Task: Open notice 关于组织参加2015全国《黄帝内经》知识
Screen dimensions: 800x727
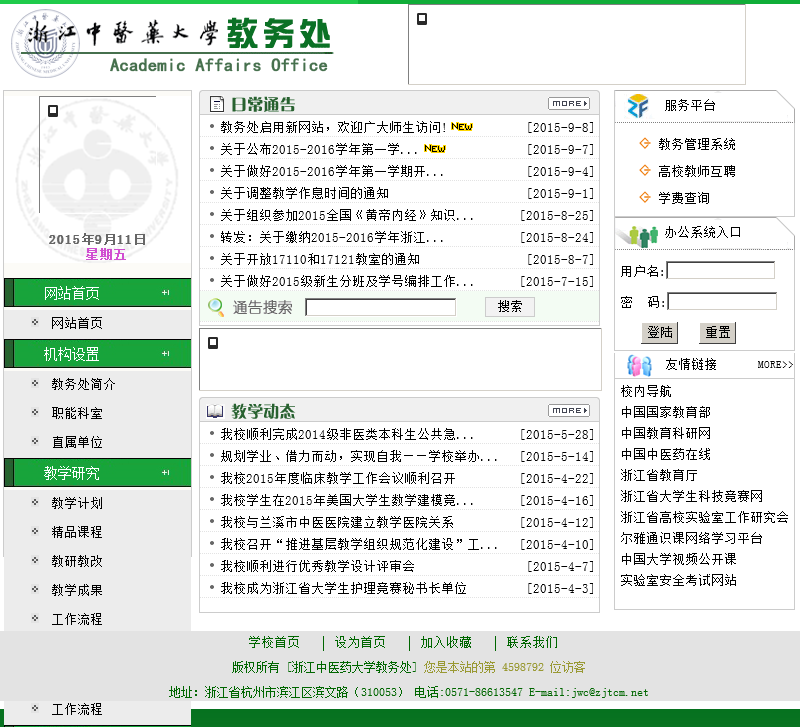Action: point(346,215)
